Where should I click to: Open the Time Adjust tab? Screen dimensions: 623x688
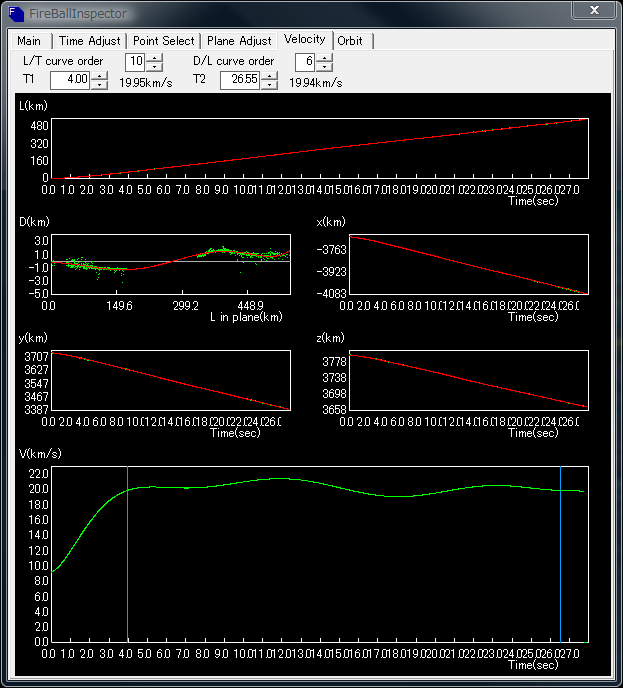coord(89,41)
